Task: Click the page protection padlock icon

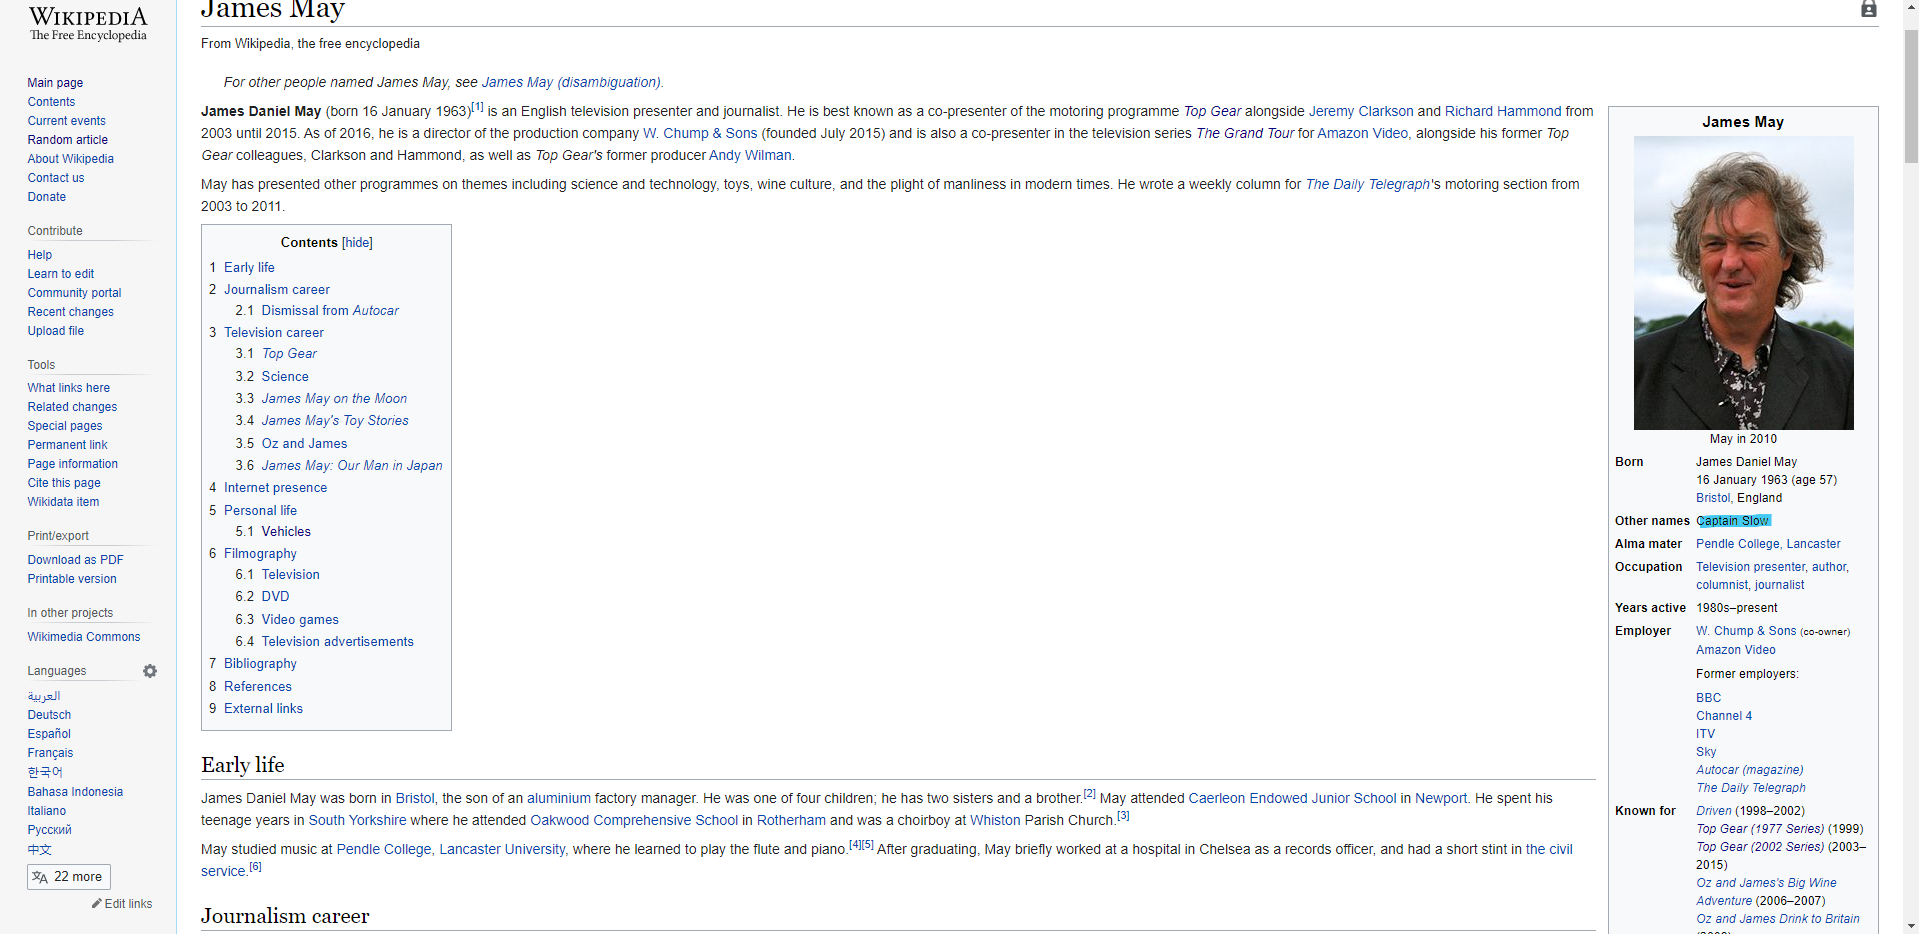Action: pyautogui.click(x=1868, y=9)
